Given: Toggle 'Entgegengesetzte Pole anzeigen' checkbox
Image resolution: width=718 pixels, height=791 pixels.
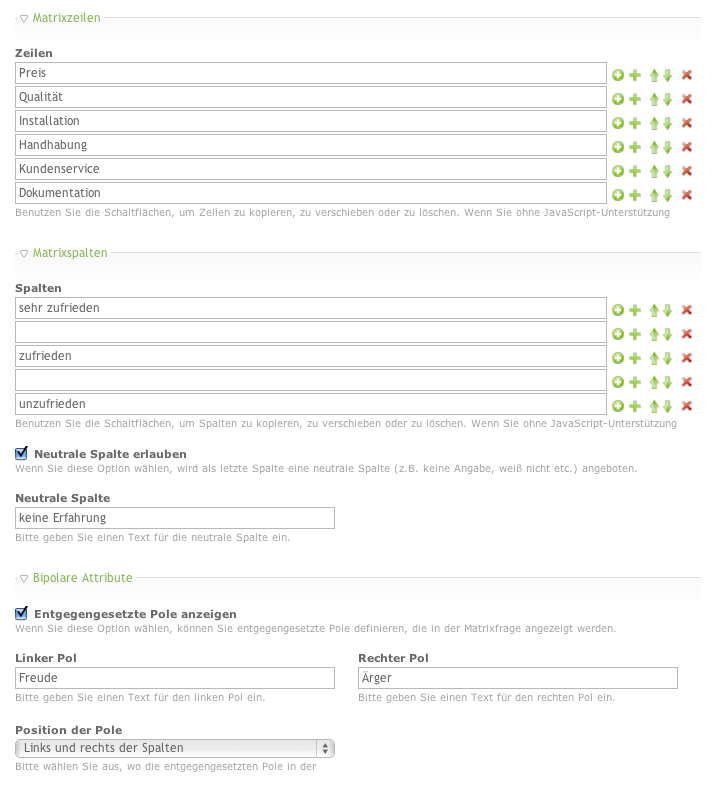Looking at the screenshot, I should [x=22, y=613].
